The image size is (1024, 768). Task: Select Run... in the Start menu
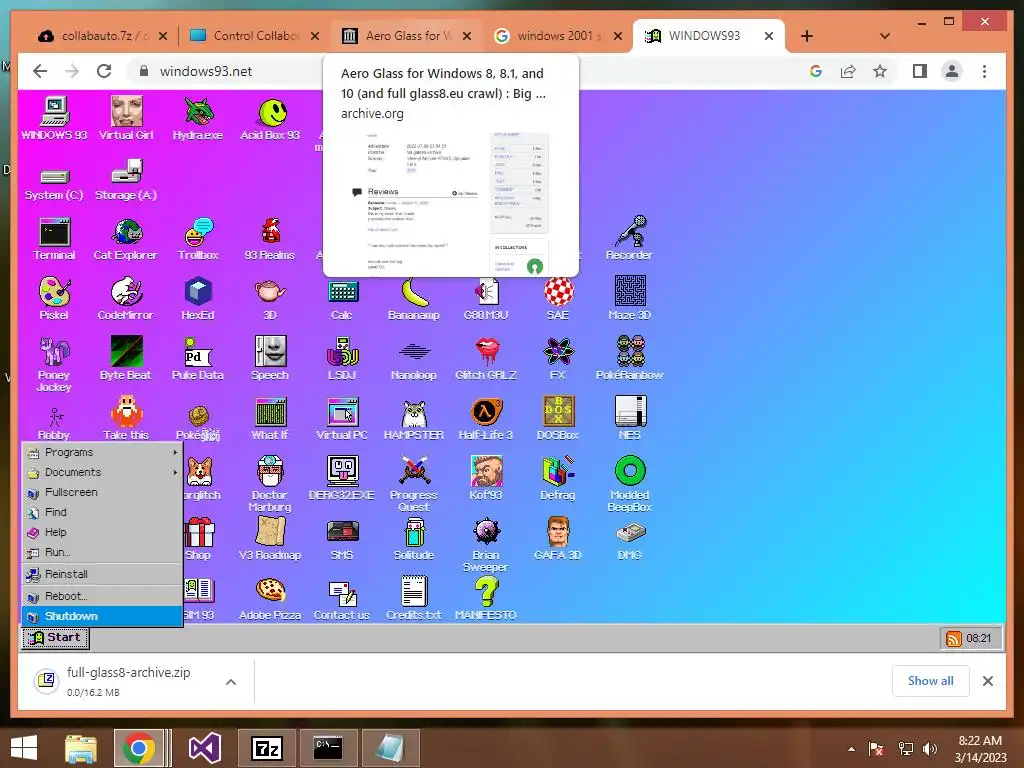[x=103, y=552]
